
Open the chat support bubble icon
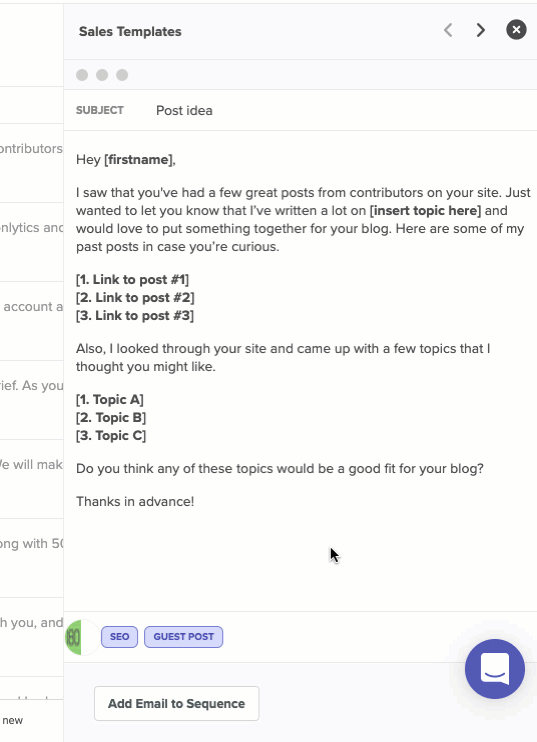pos(495,669)
